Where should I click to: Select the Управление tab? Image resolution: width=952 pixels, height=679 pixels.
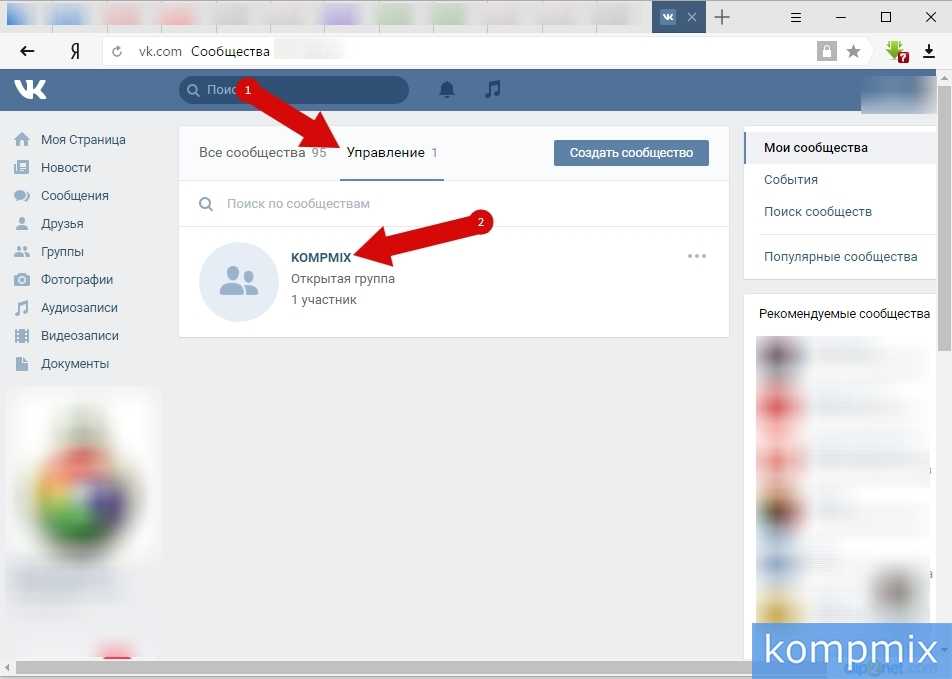(392, 152)
